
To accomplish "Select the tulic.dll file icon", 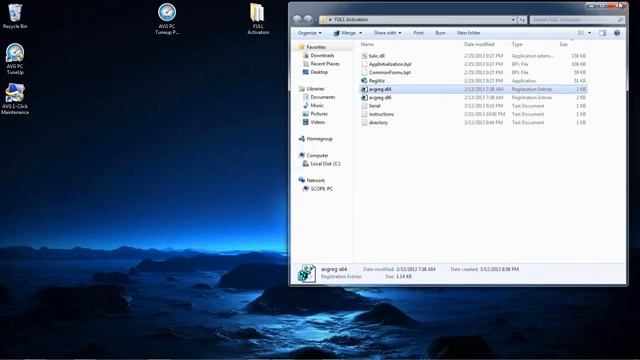I will (364, 56).
